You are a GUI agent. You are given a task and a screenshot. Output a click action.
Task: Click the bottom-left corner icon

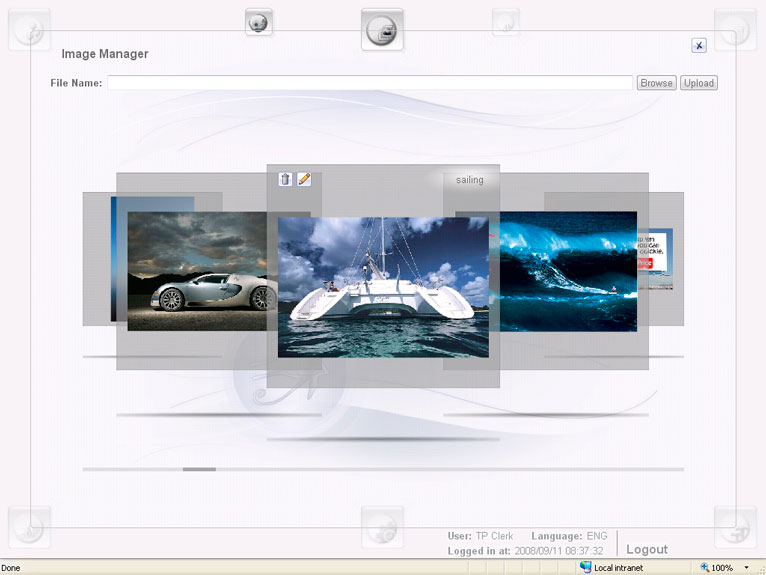(x=30, y=527)
